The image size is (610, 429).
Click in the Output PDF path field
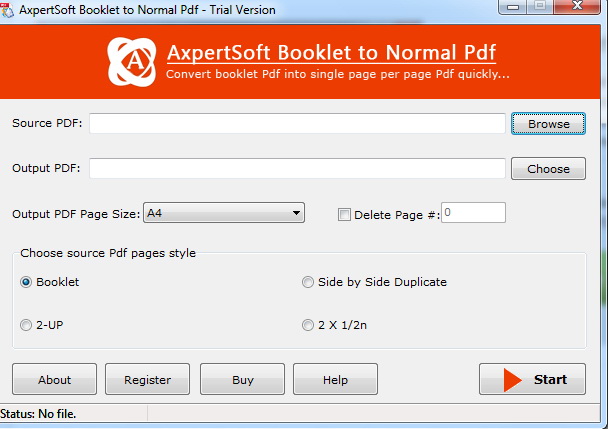[298, 168]
